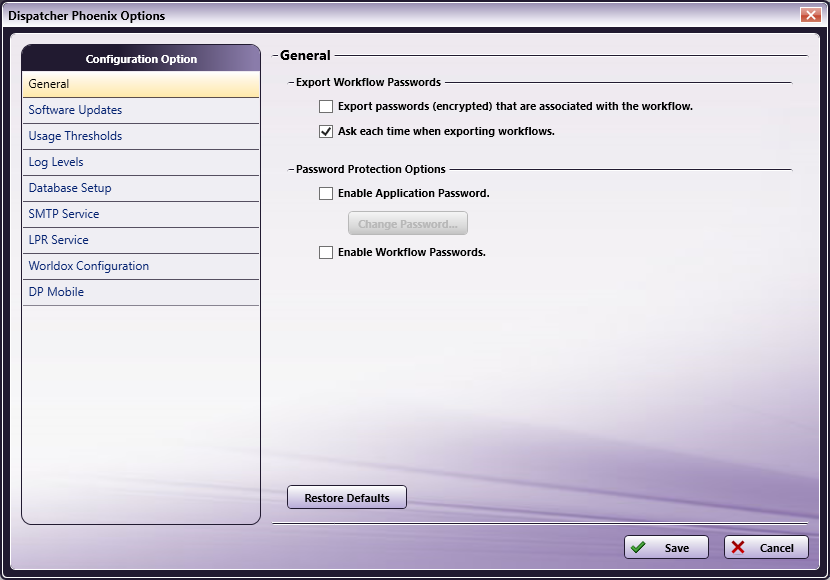Uncheck Ask each time when exporting workflows
This screenshot has width=830, height=580.
pos(326,132)
